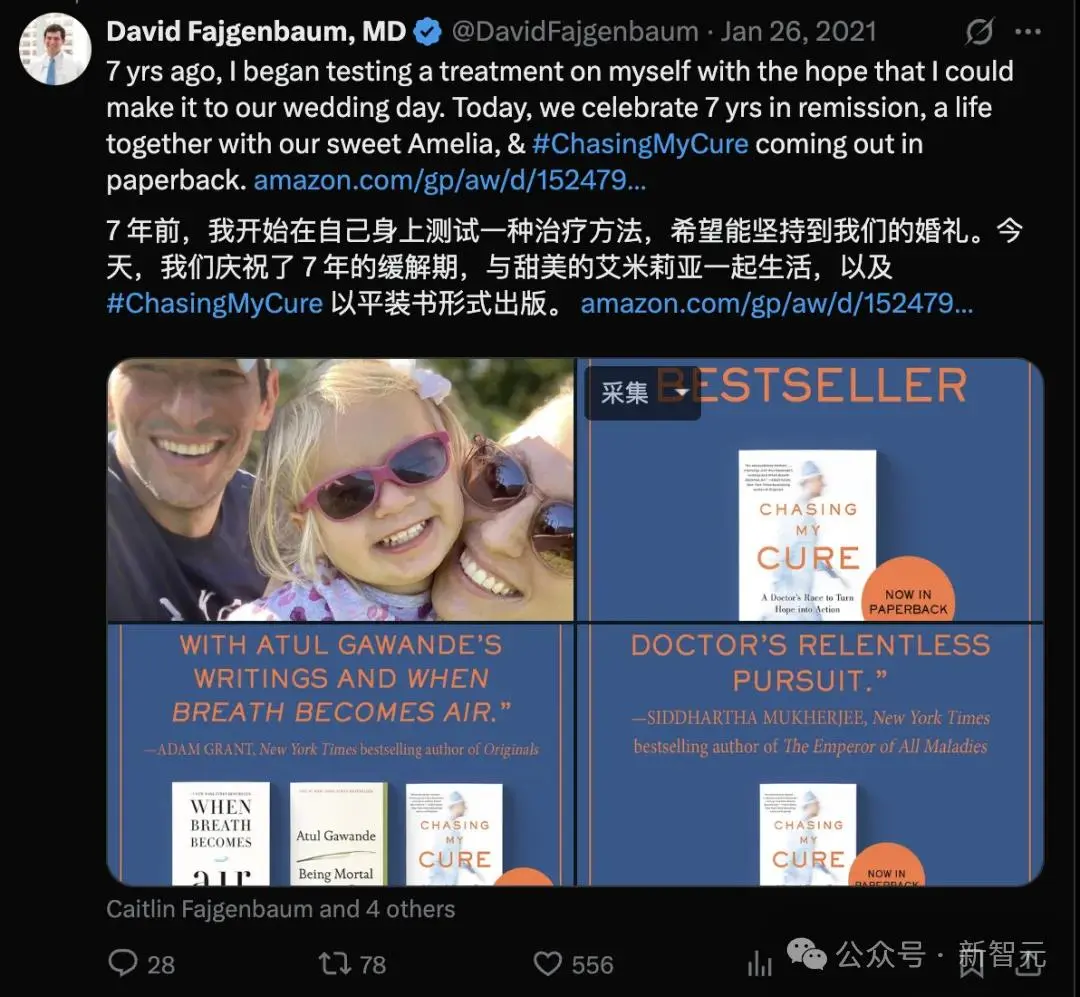This screenshot has width=1080, height=997.
Task: Click the reply speech bubble icon
Action: [x=123, y=963]
